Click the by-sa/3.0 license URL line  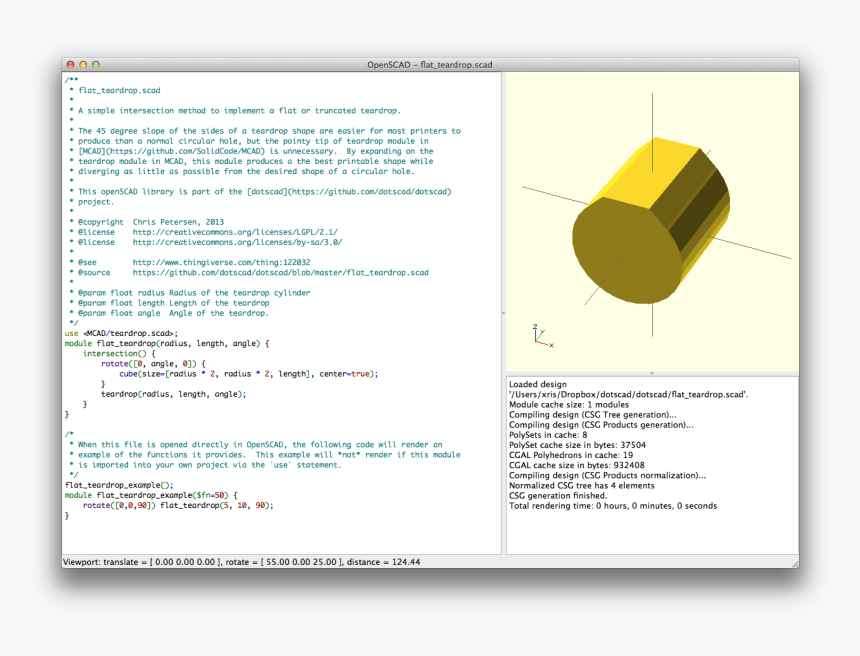(206, 242)
